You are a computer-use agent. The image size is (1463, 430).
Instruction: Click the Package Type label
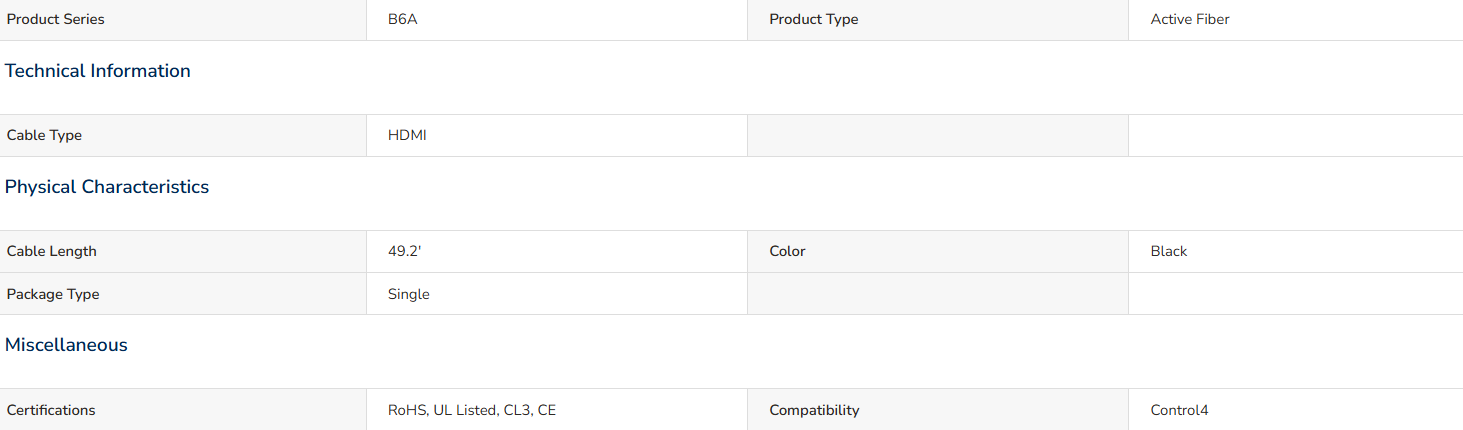coord(53,294)
